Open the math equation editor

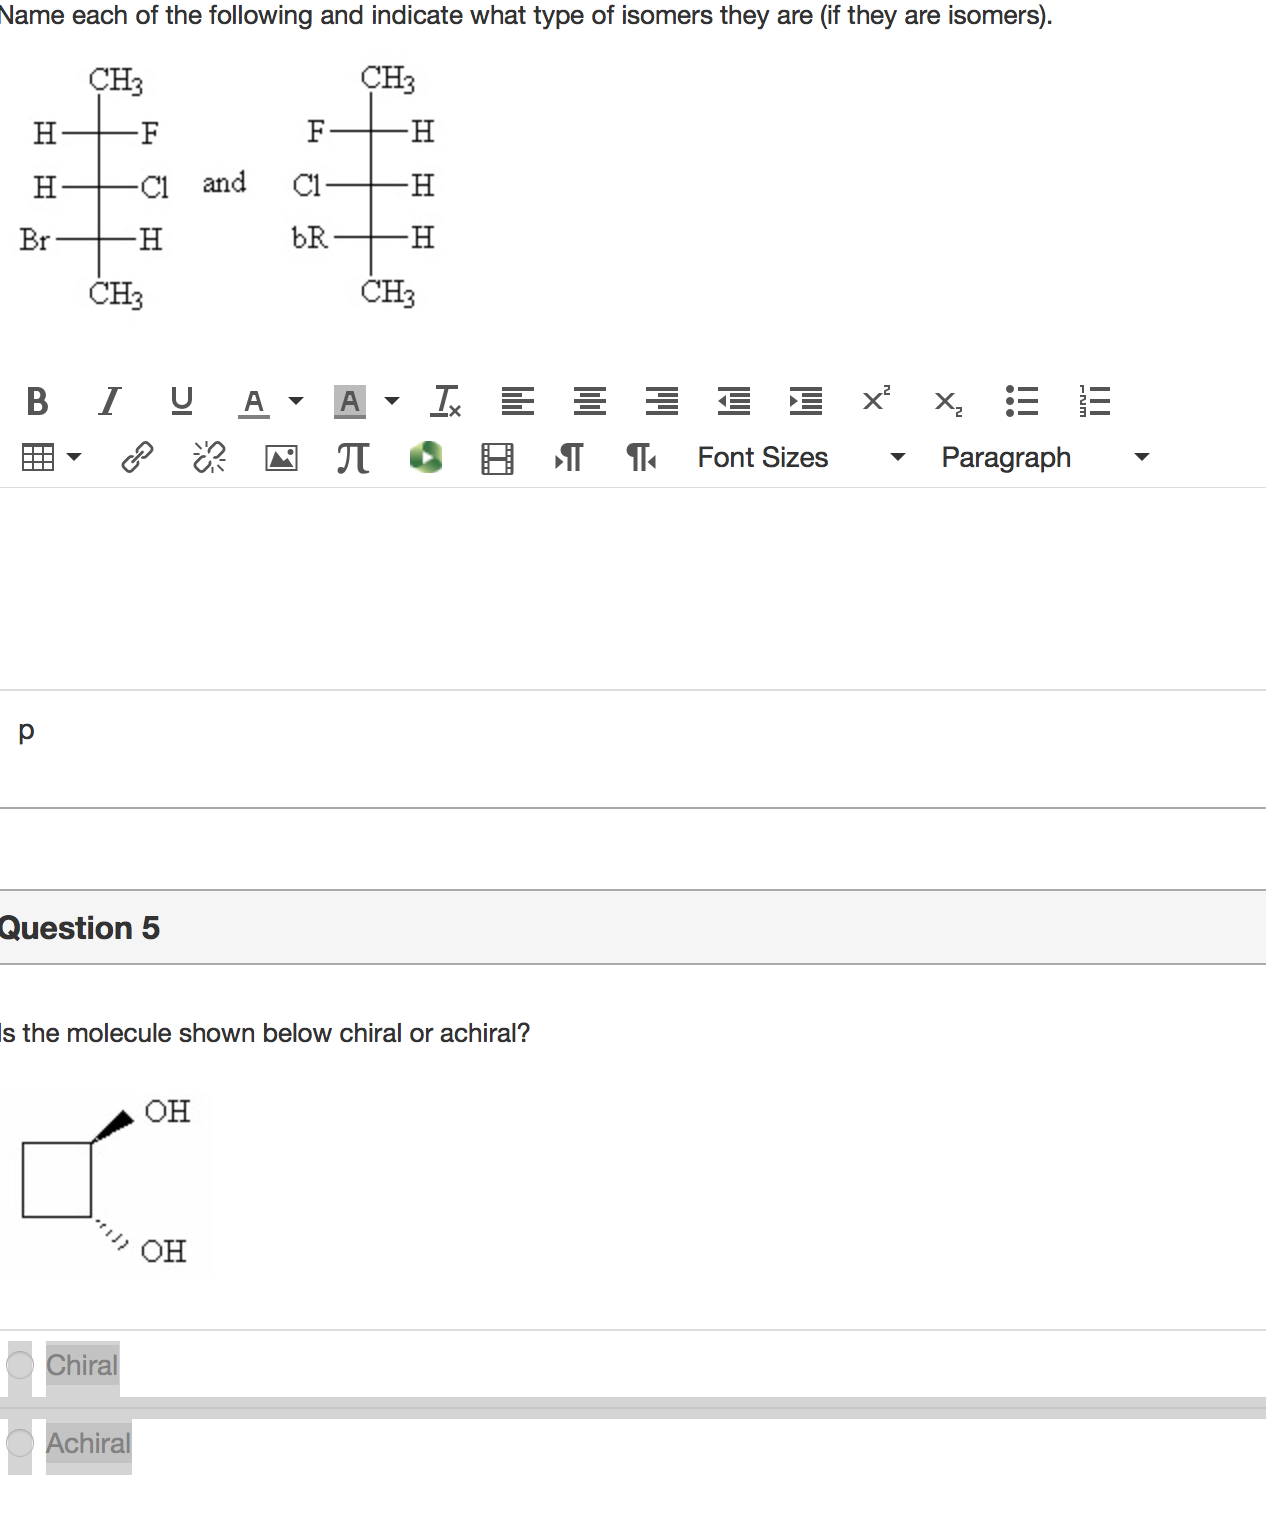pos(353,458)
